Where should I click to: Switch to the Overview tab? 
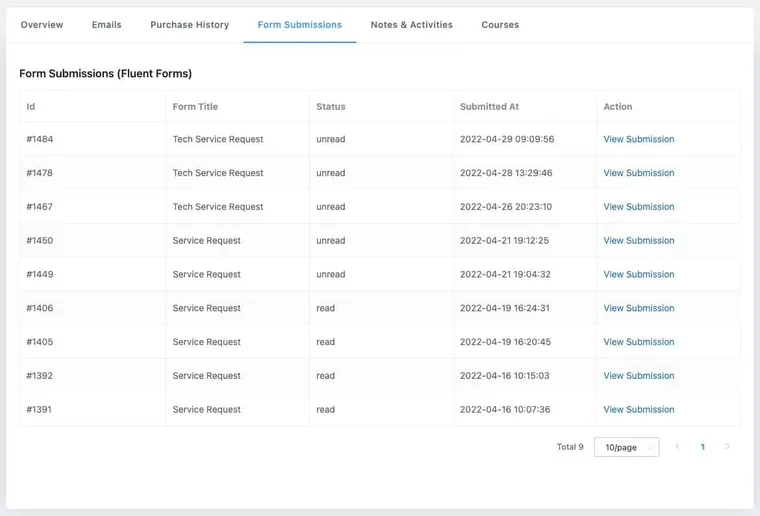[42, 25]
